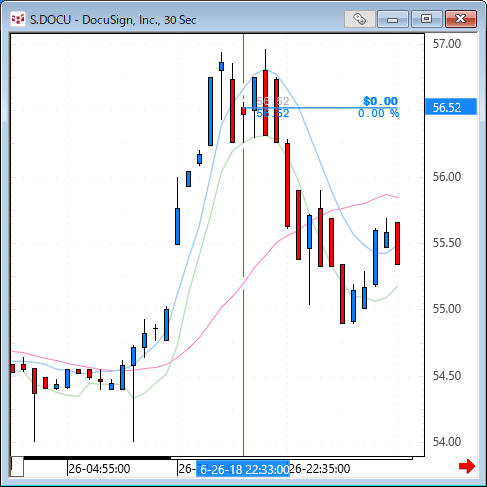Click the 55.50 price axis label
Viewport: 487px width, 487px height.
pos(447,243)
